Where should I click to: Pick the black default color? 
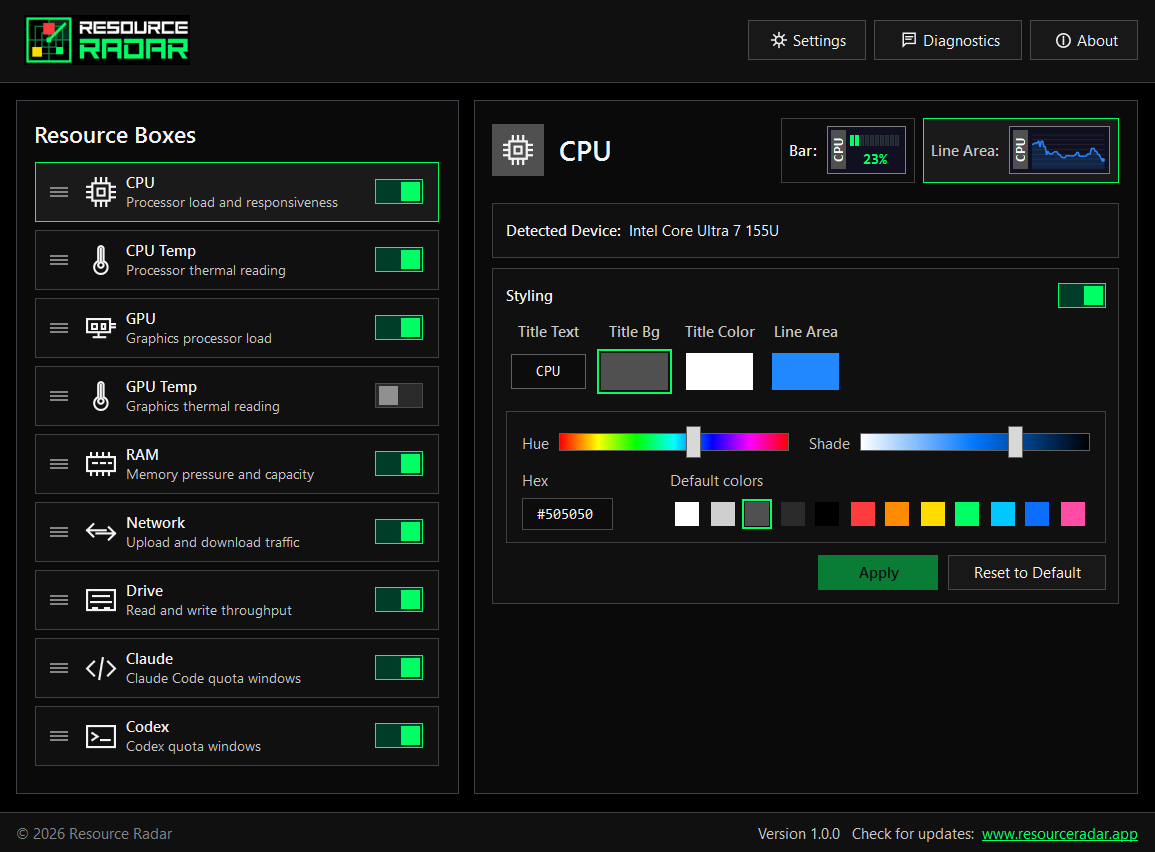[x=827, y=514]
